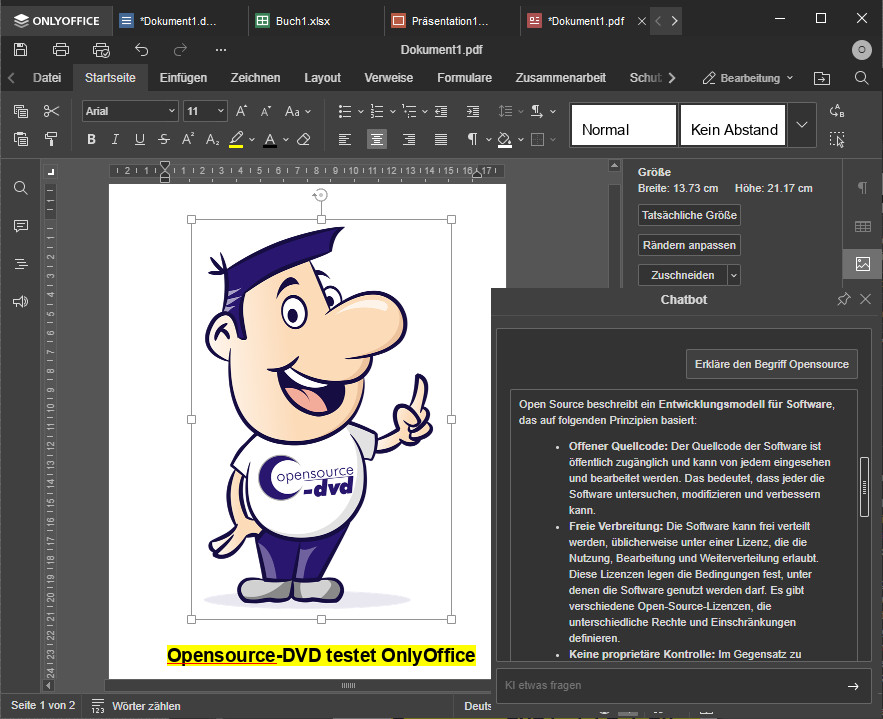Switch to the Einfügen ribbon tab
The width and height of the screenshot is (883, 719).
click(x=183, y=78)
